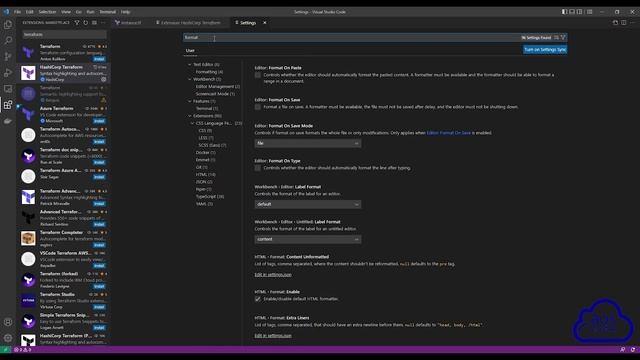Open Source Control view in activity bar

pyautogui.click(x=8, y=56)
